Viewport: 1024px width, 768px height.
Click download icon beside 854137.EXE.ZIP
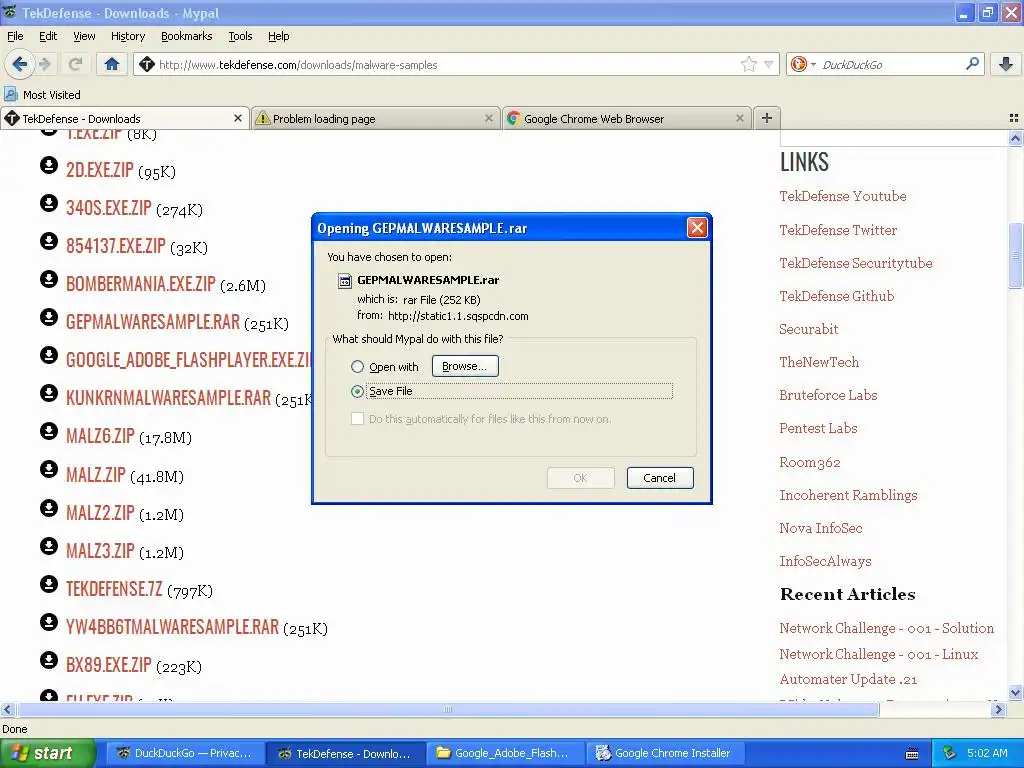[49, 241]
